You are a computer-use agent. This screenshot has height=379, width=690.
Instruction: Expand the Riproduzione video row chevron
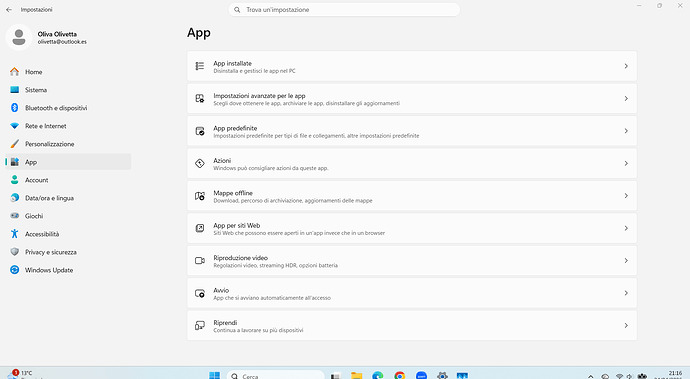click(626, 261)
